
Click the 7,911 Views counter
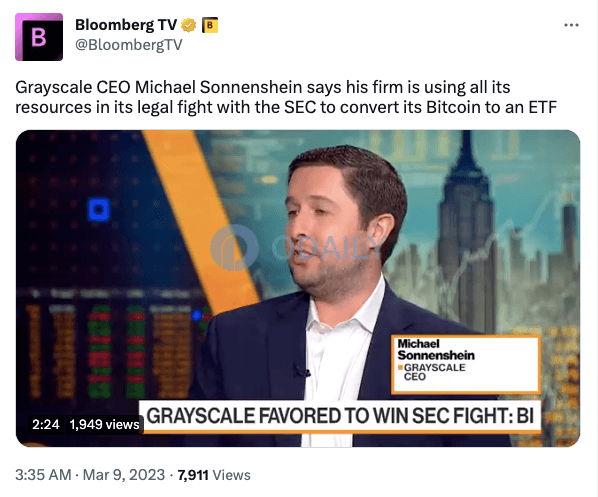coord(214,475)
